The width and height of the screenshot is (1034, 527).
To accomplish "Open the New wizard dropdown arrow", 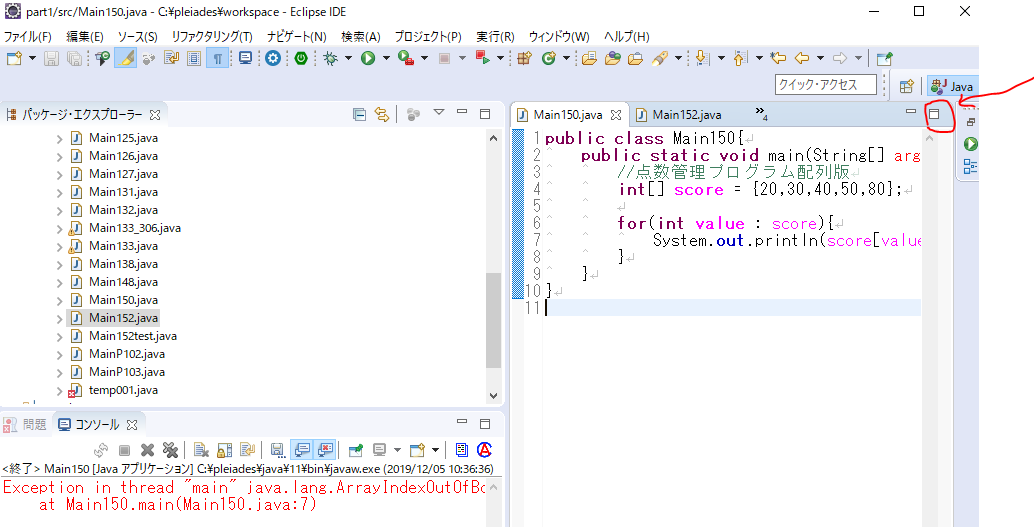I will click(x=32, y=58).
